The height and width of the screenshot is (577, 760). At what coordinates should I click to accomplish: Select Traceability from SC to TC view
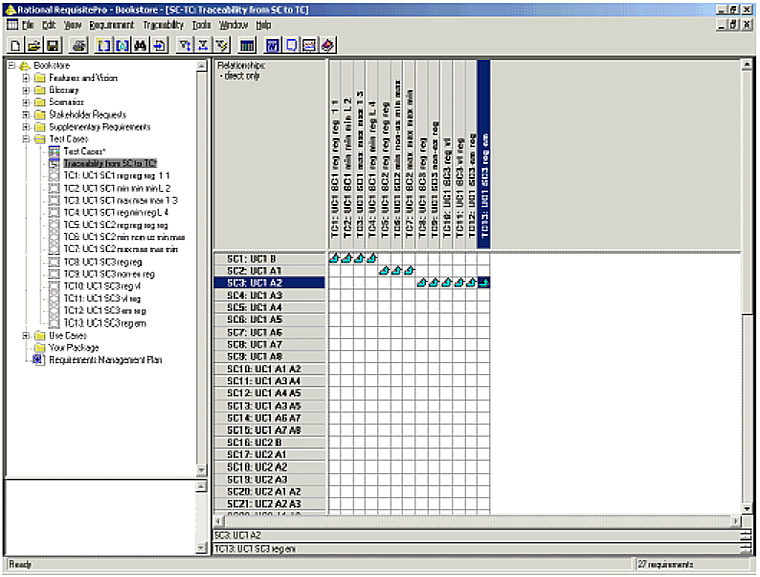pos(111,163)
